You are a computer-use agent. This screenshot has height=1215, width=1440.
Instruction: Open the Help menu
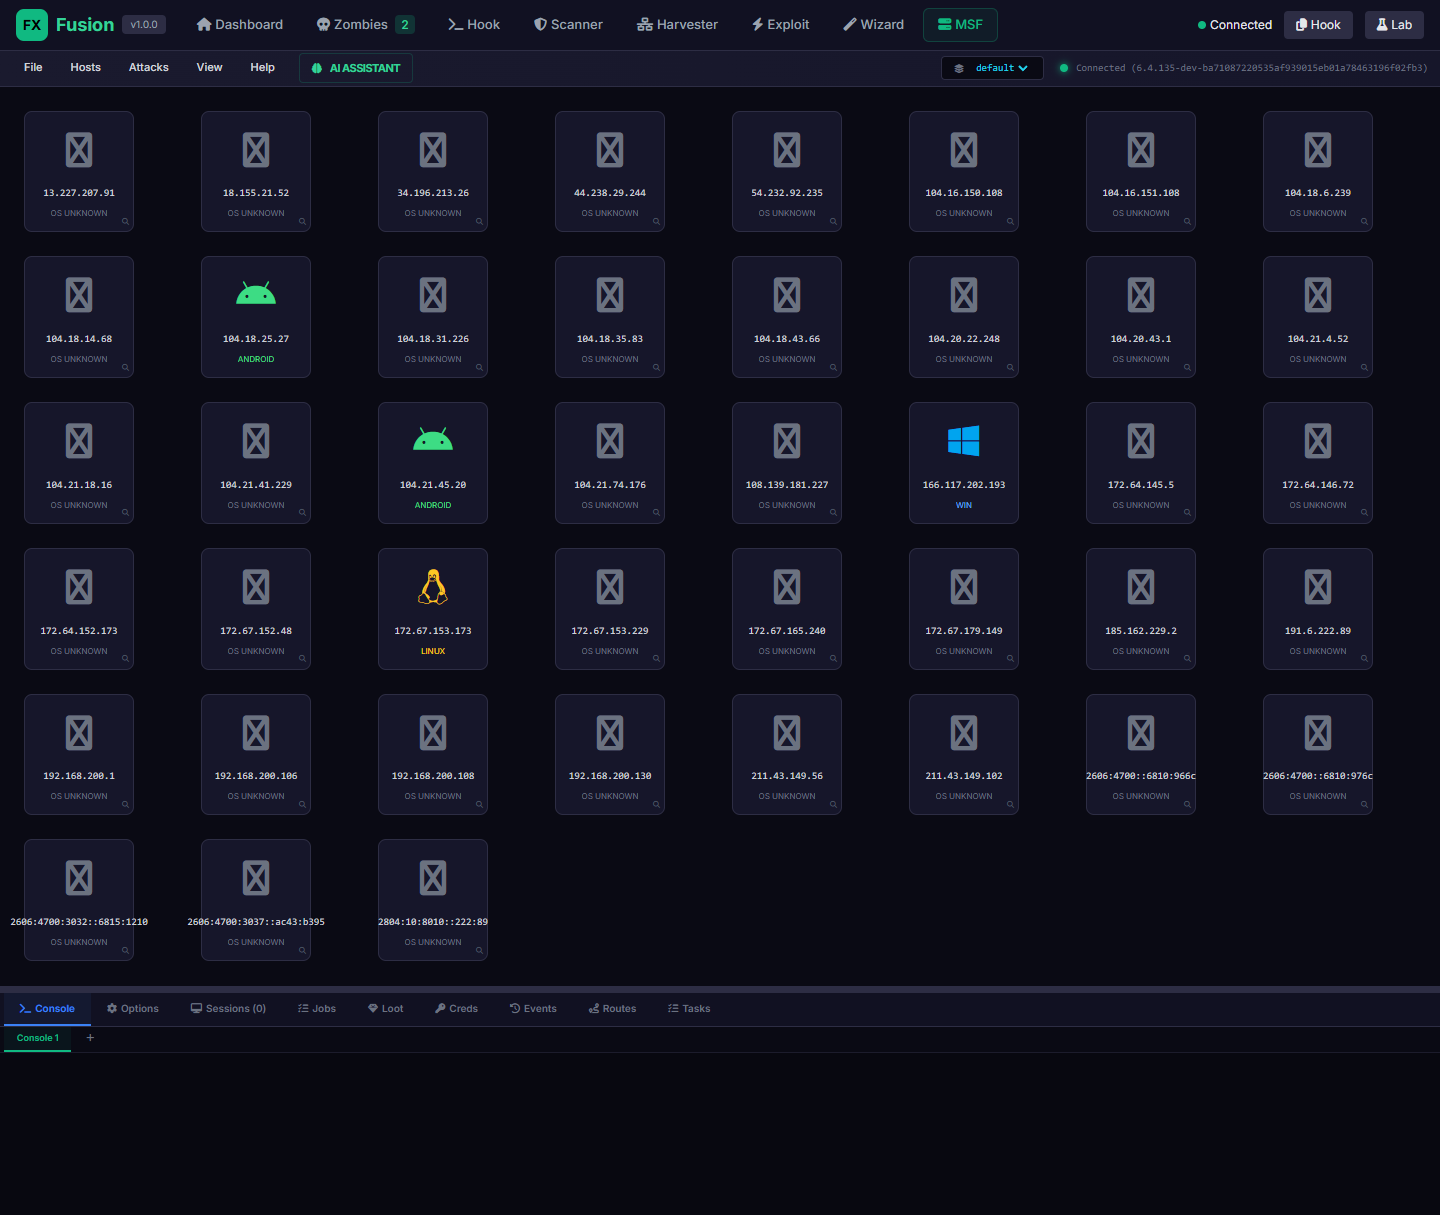[262, 68]
